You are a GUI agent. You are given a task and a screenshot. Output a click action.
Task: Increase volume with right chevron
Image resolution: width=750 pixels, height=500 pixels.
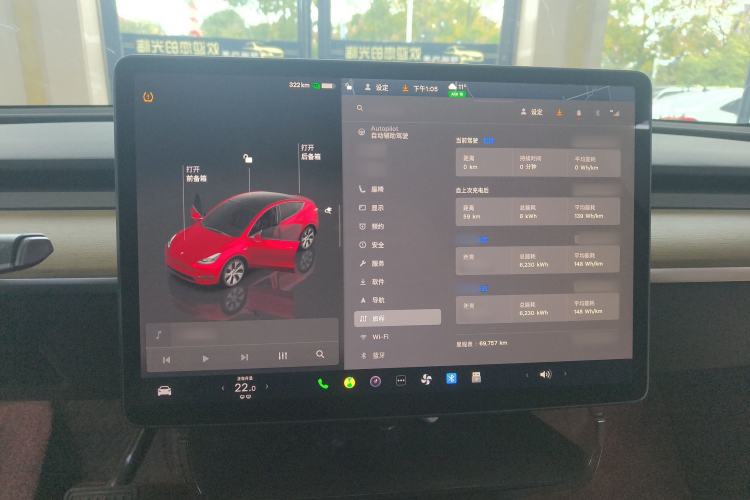coord(565,373)
